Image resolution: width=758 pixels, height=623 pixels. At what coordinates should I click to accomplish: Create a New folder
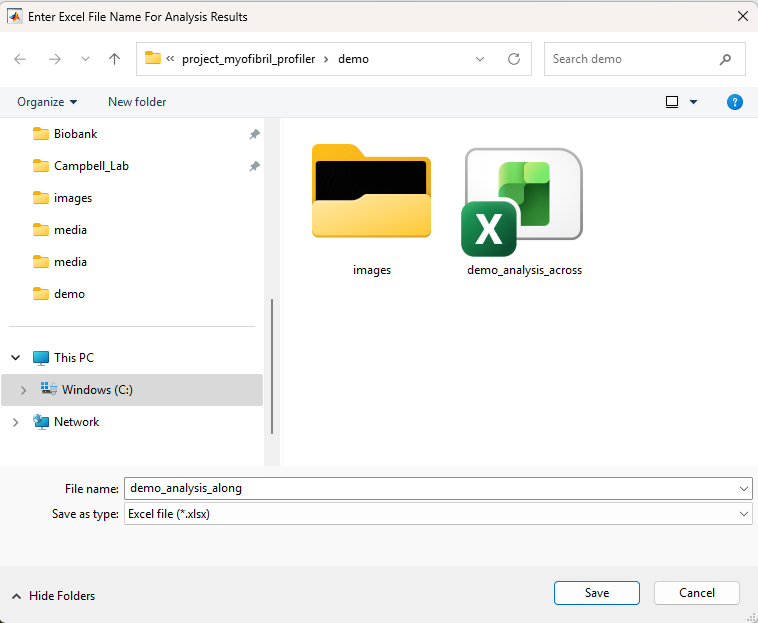point(137,102)
